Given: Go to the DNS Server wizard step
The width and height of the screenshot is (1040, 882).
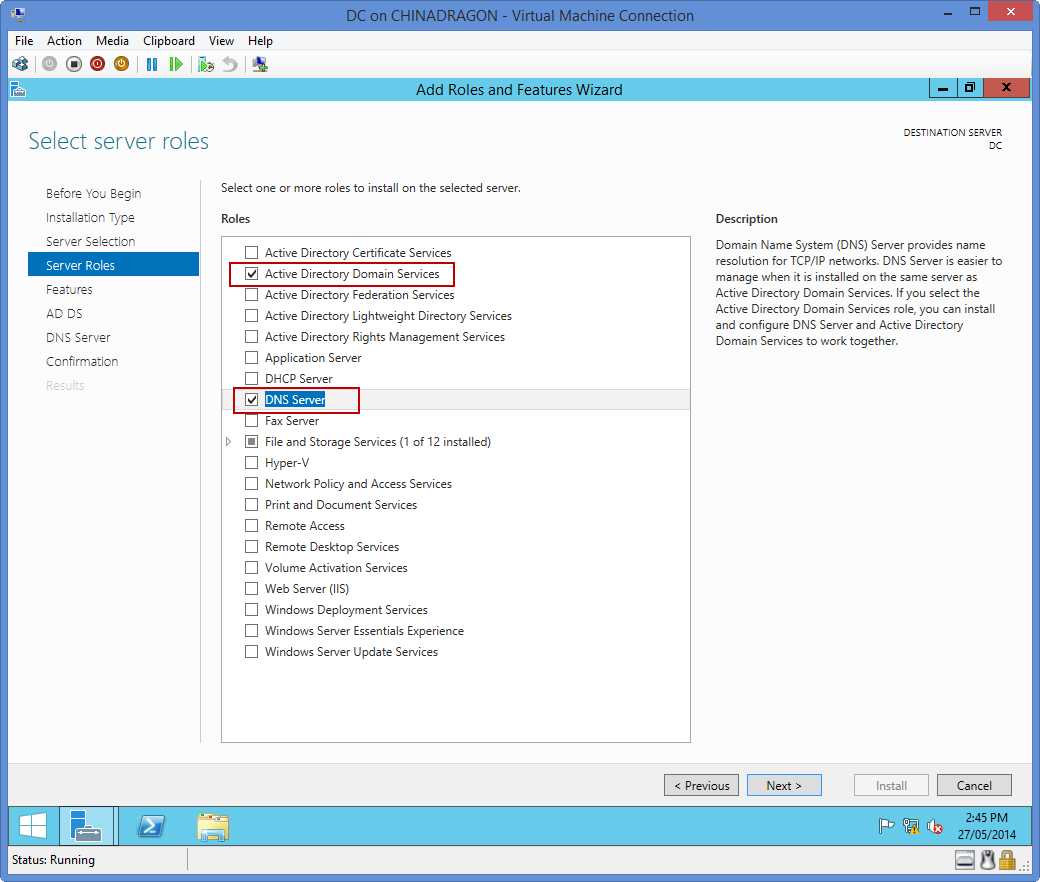Looking at the screenshot, I should [78, 338].
